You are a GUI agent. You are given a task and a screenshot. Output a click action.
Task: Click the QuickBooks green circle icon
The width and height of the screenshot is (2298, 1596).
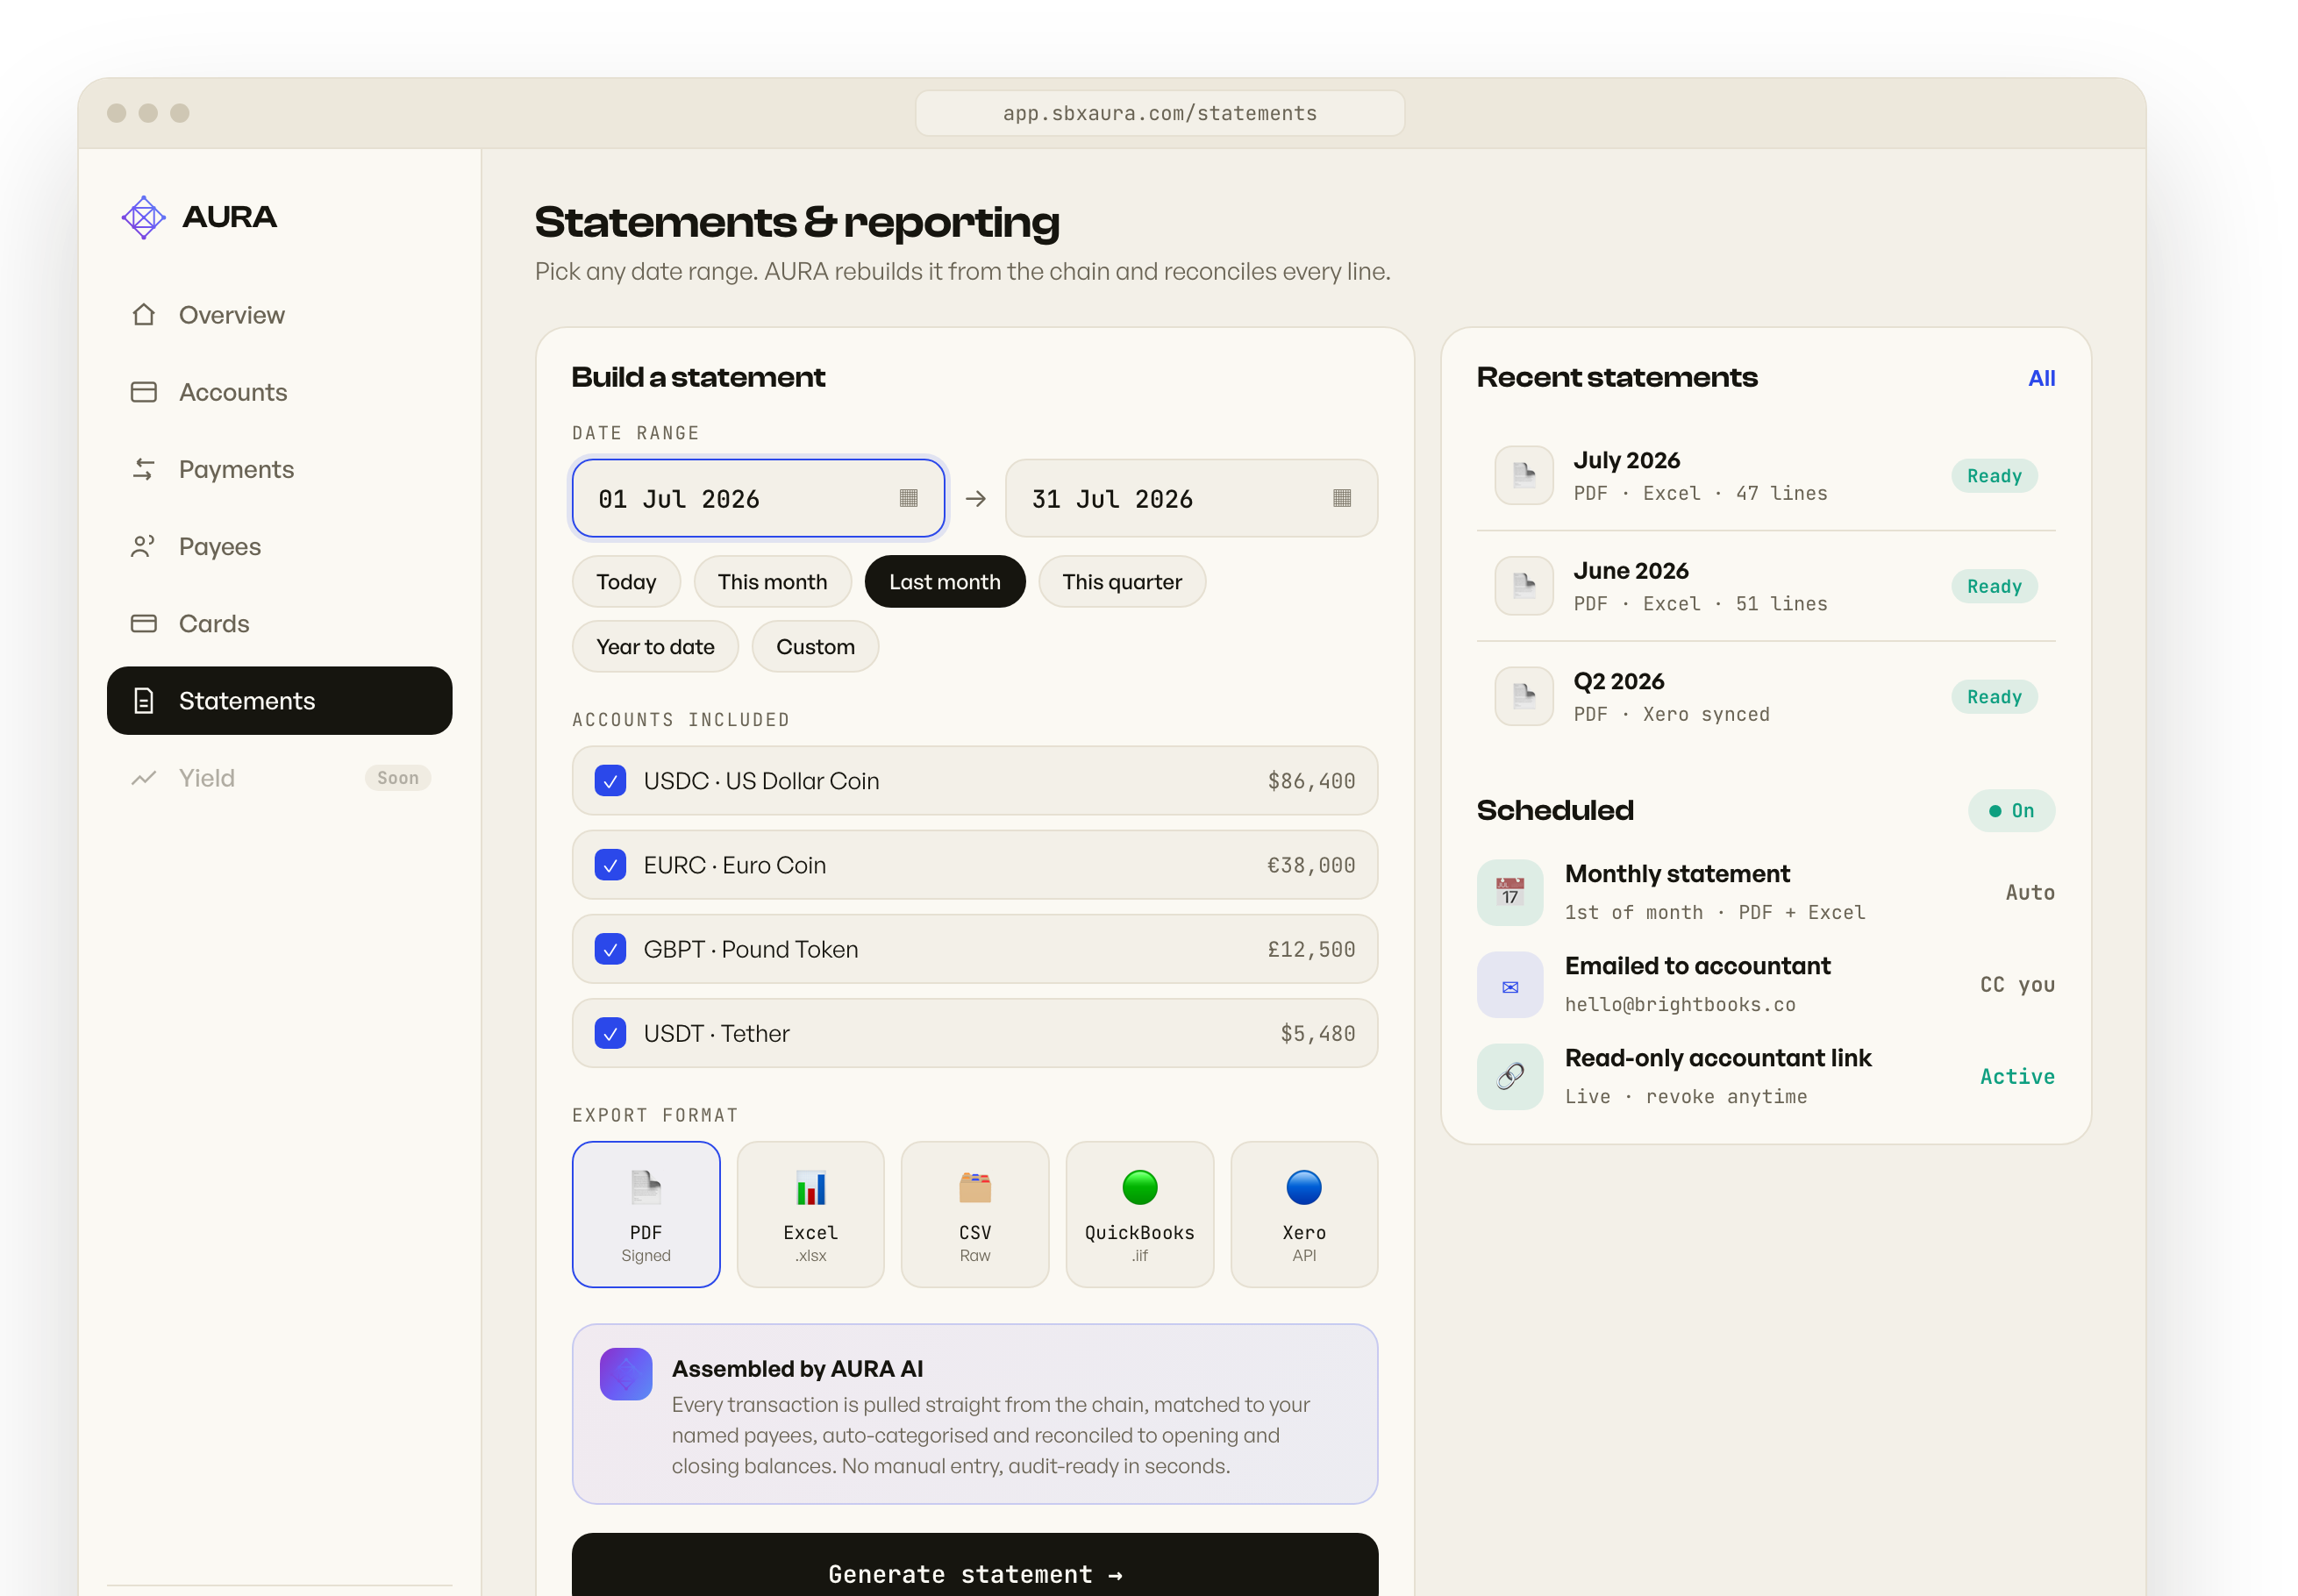(1140, 1188)
